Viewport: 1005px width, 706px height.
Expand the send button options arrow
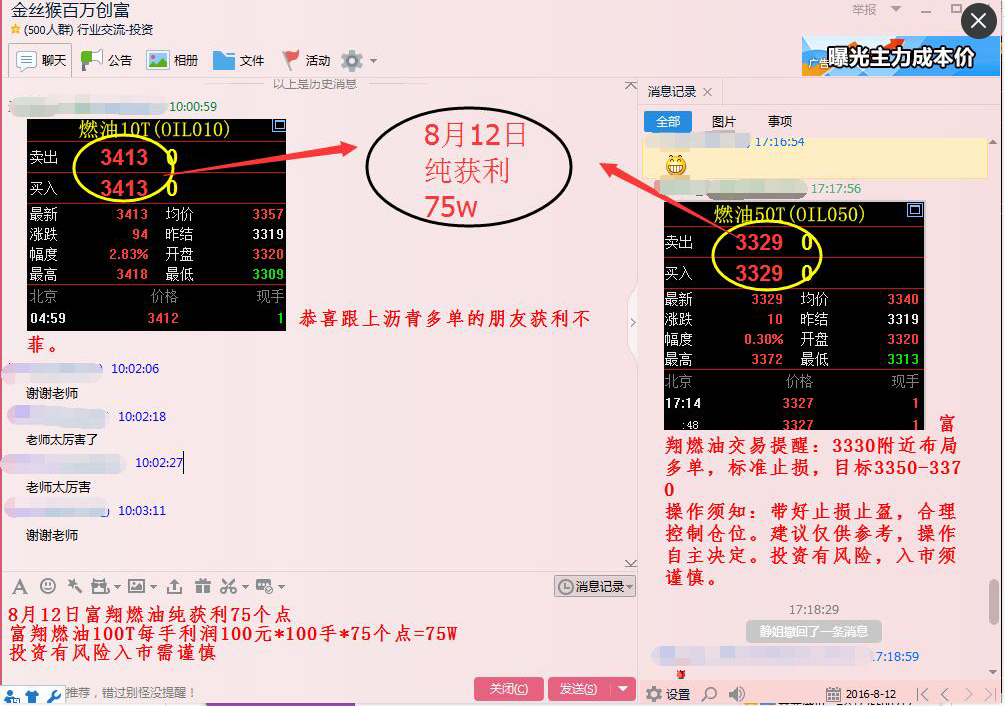622,689
